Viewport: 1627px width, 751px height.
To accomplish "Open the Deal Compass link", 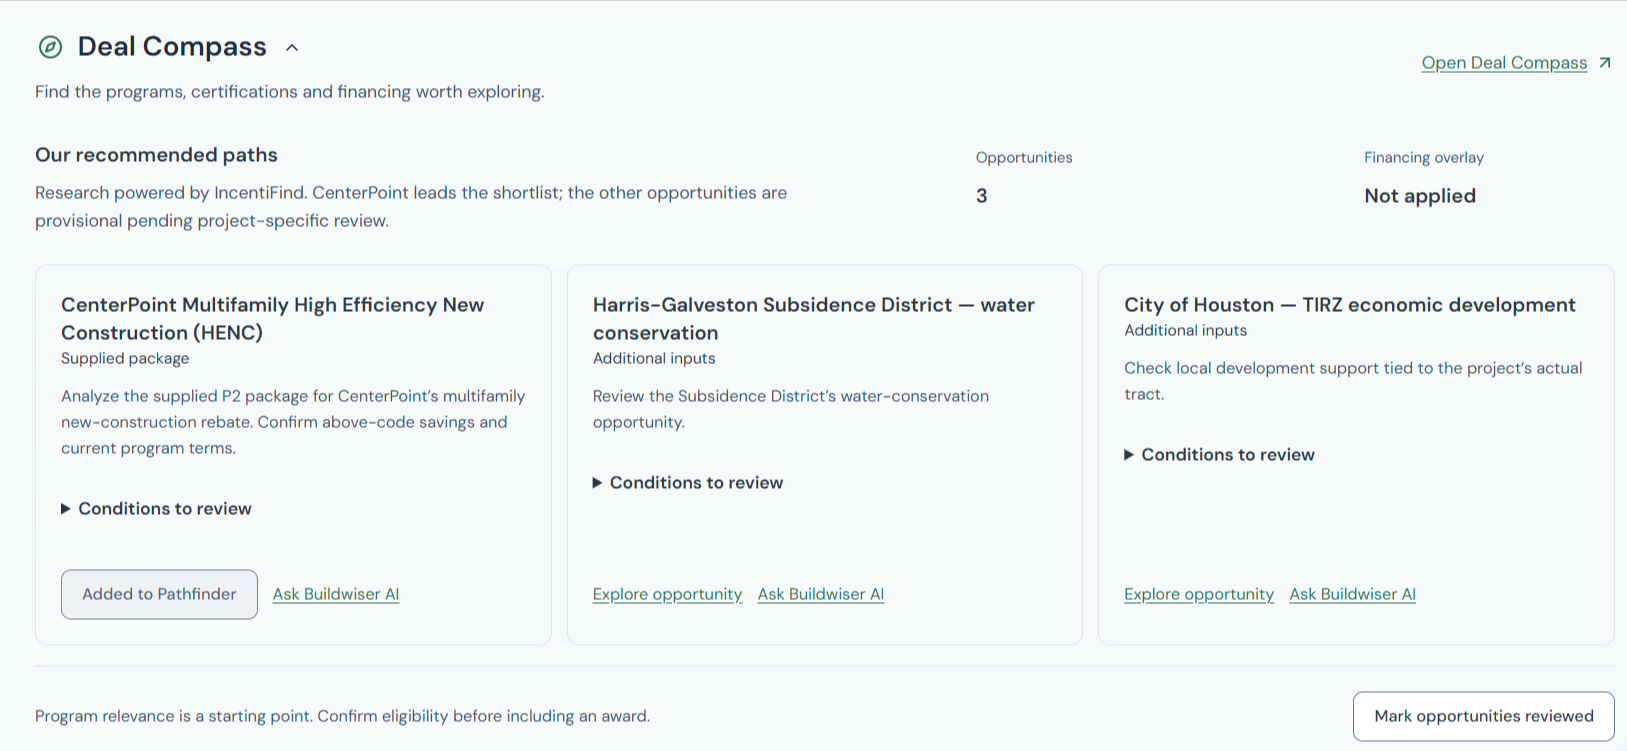I will 1504,63.
